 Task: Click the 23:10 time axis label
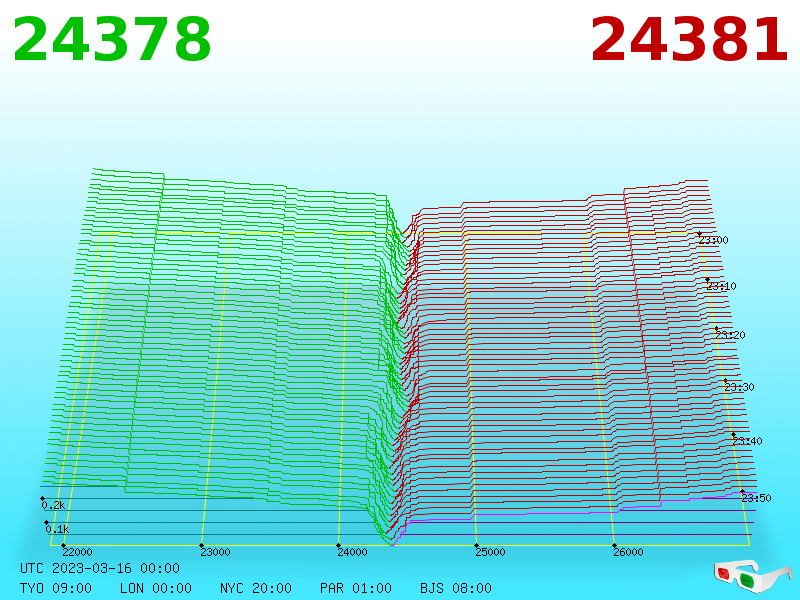(x=721, y=286)
